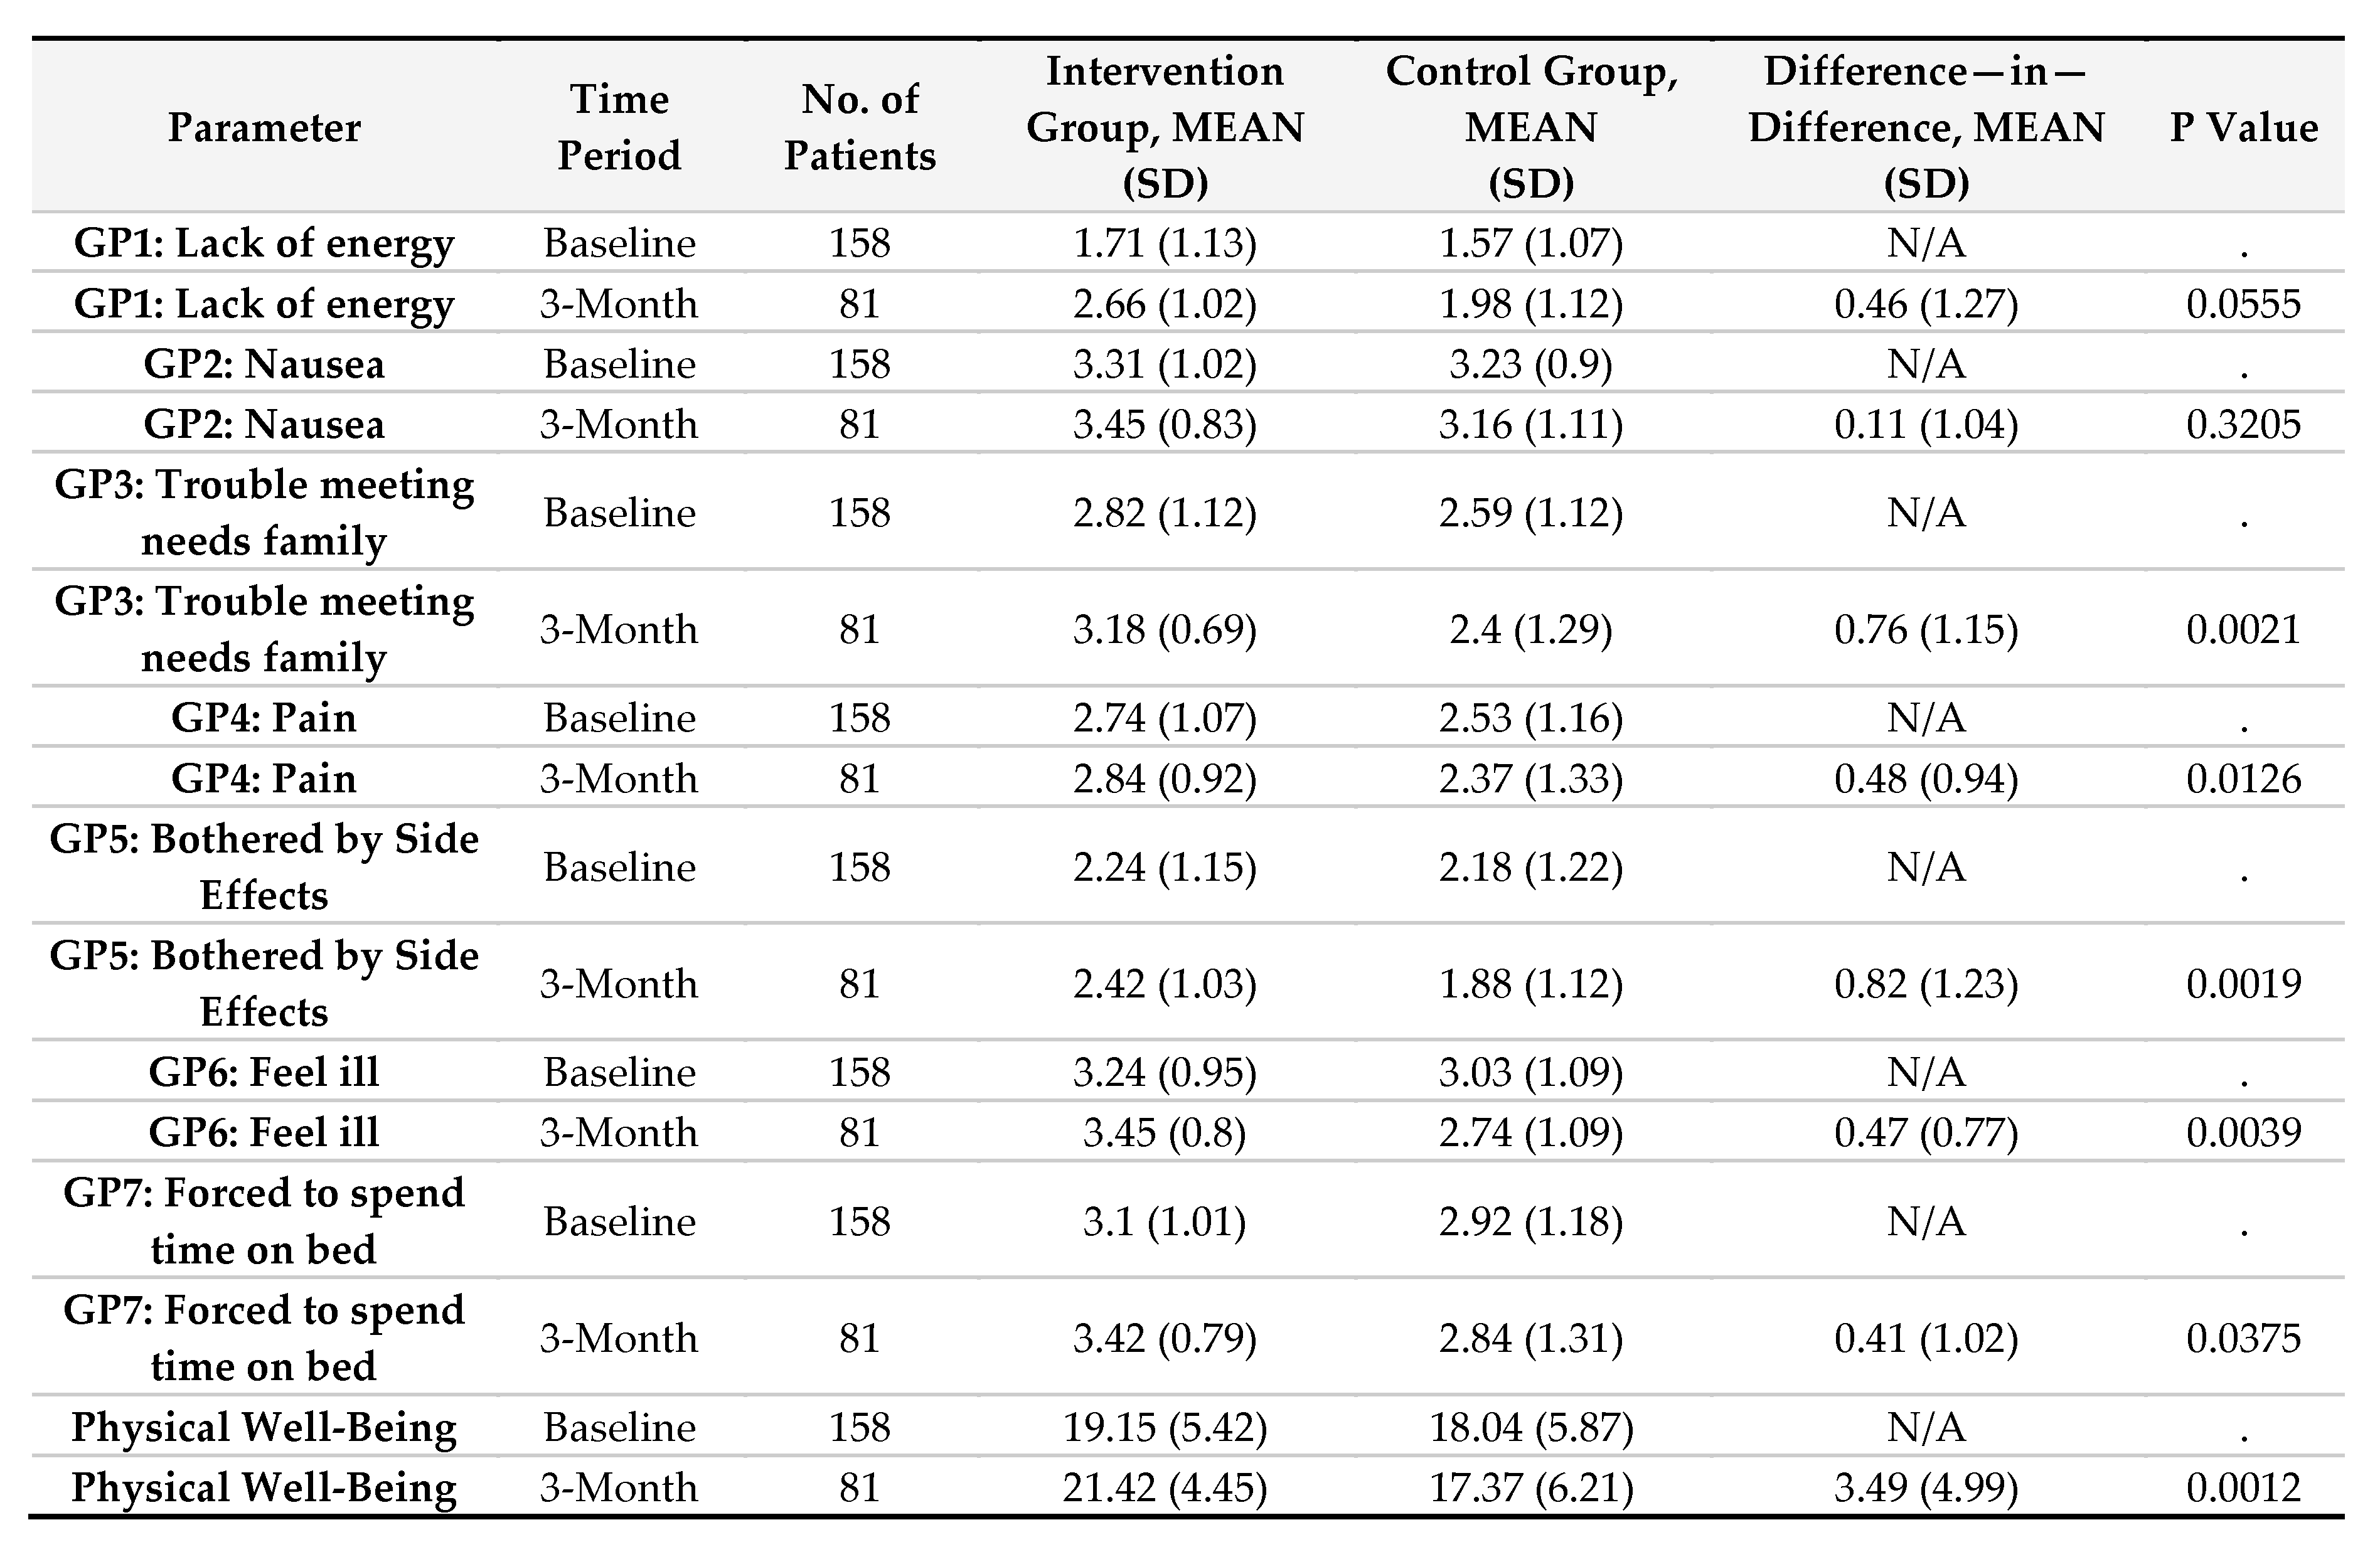
Task: Click the intervention value 21.42 (4.45)
Action: coord(1165,1487)
